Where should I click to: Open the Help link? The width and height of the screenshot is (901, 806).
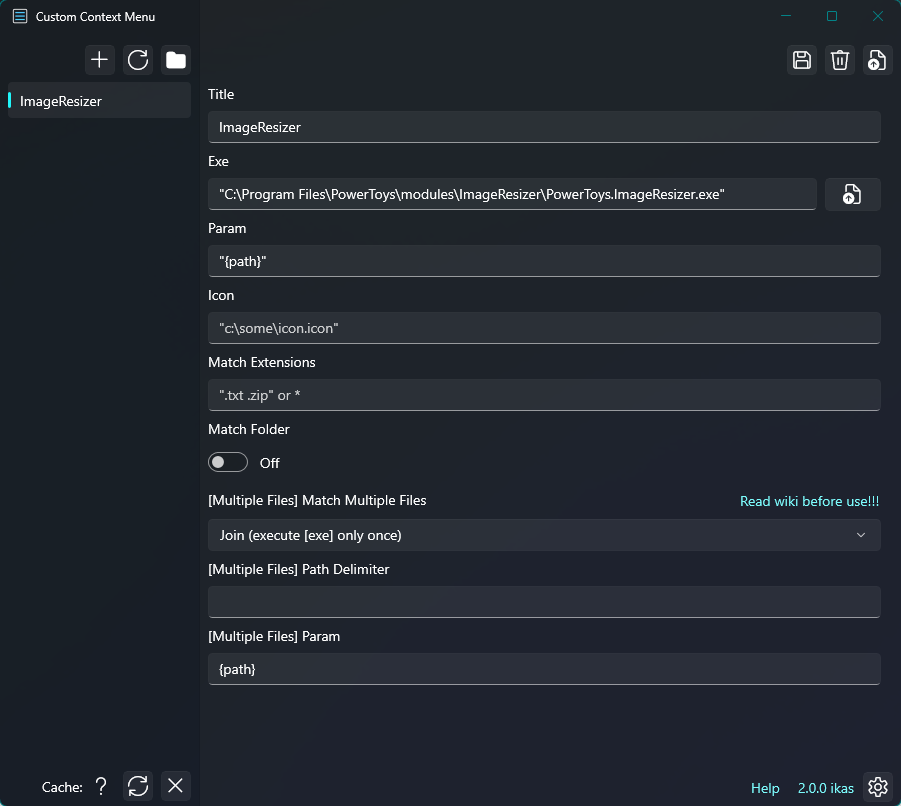tap(765, 788)
